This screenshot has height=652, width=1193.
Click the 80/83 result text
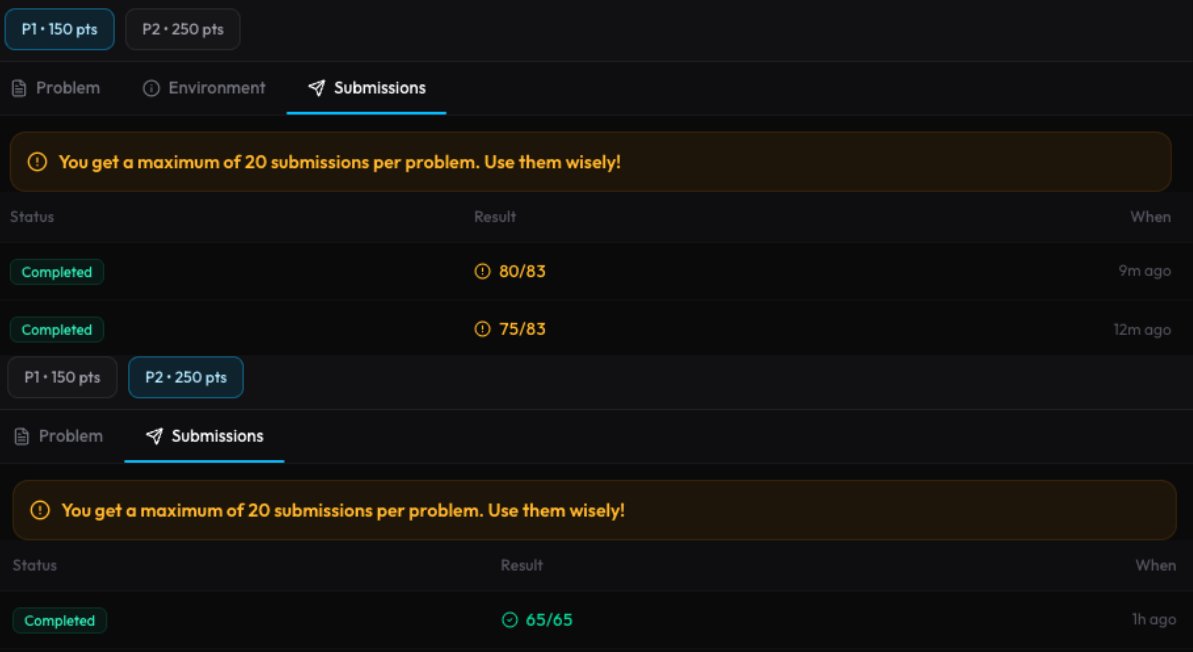(522, 272)
